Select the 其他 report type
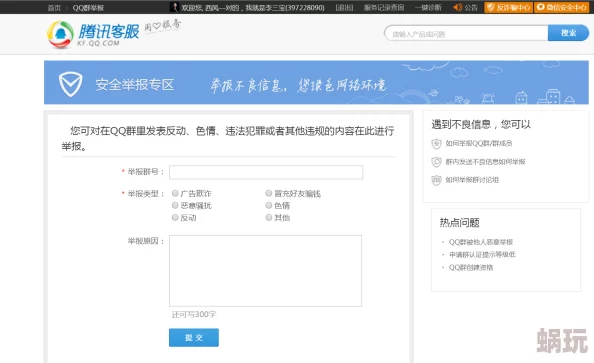This screenshot has height=363, width=594. 269,217
